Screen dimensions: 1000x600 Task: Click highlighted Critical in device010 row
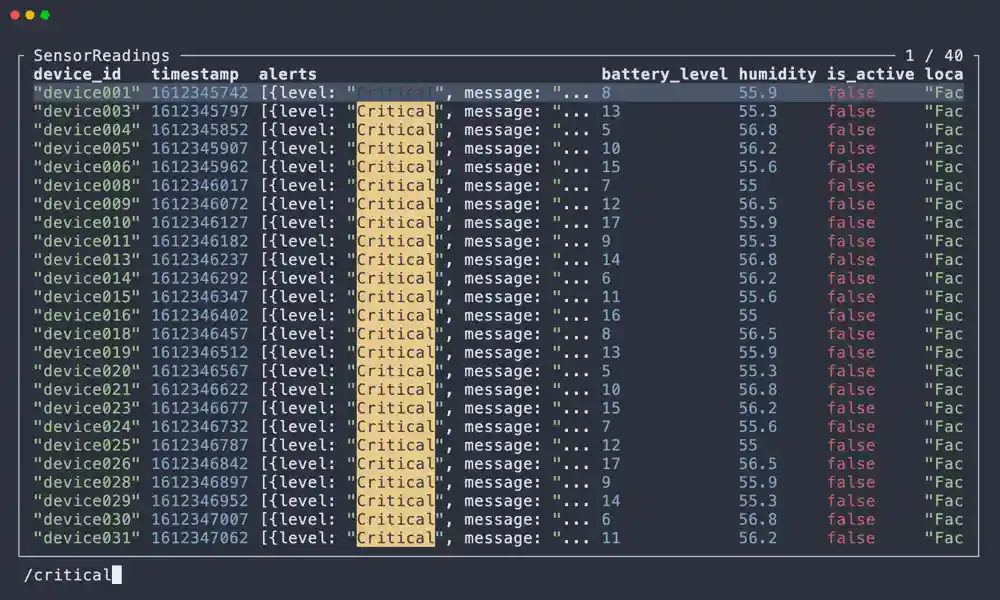[395, 223]
